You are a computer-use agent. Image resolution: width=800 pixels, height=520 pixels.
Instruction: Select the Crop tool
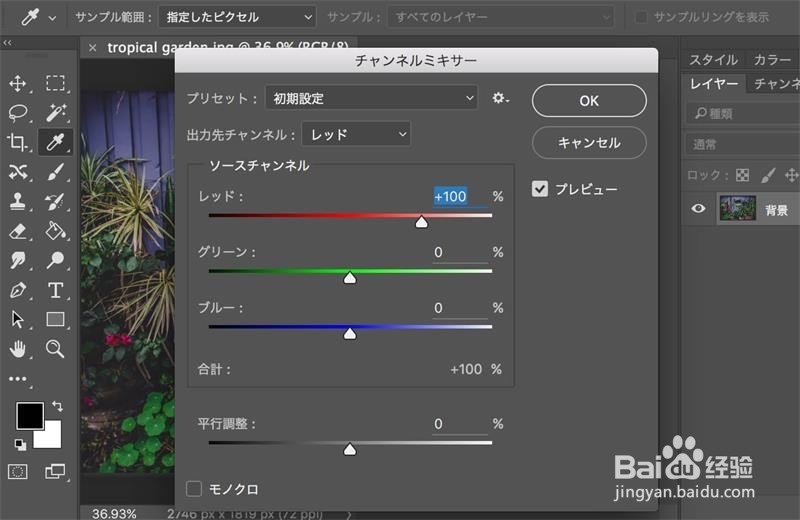(18, 142)
